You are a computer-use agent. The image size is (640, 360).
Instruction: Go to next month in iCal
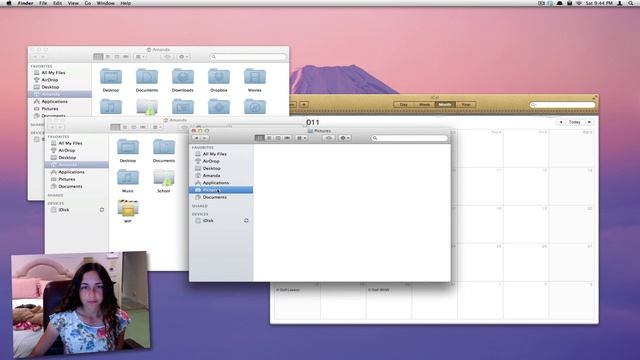coord(589,122)
